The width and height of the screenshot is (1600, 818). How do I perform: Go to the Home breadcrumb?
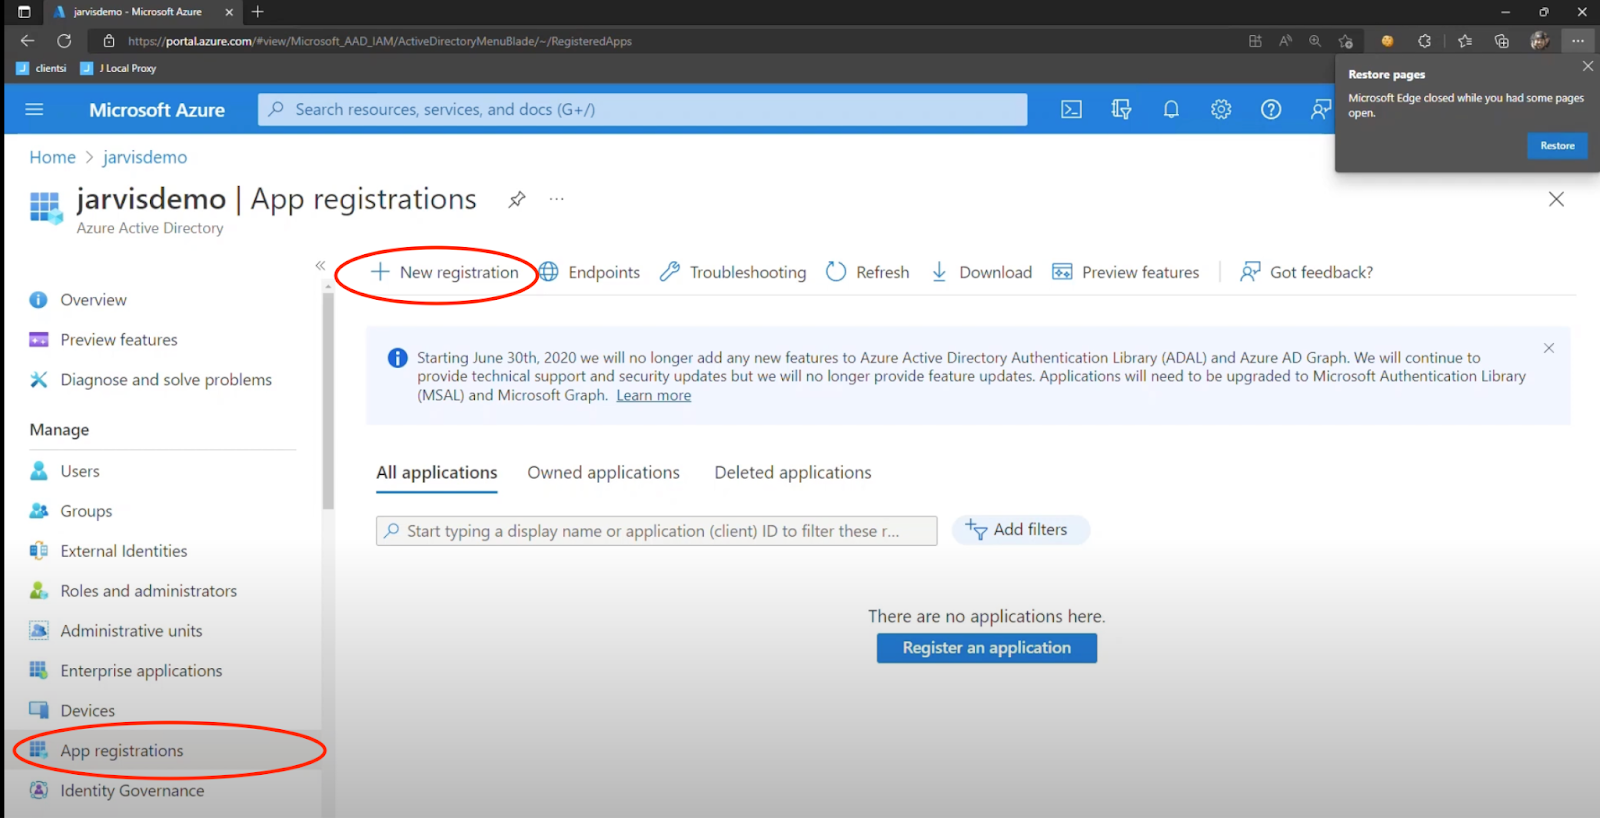(x=52, y=157)
